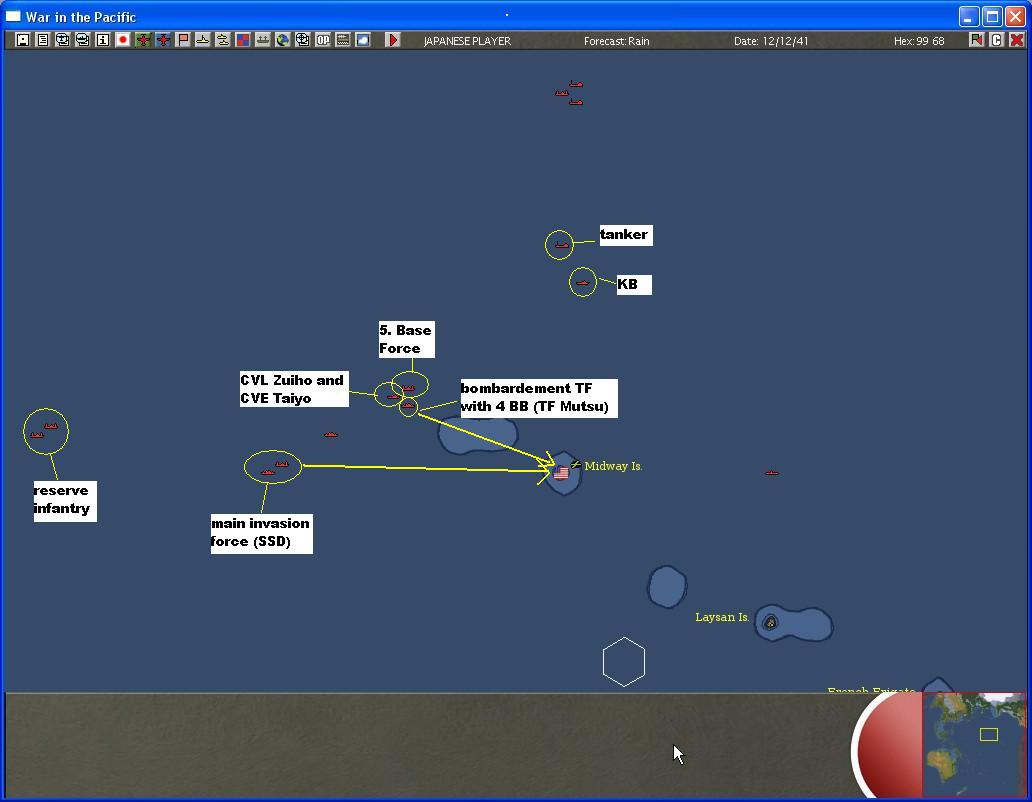Maximize the War in the Pacific window
Screen dimensions: 1032x802
993,16
